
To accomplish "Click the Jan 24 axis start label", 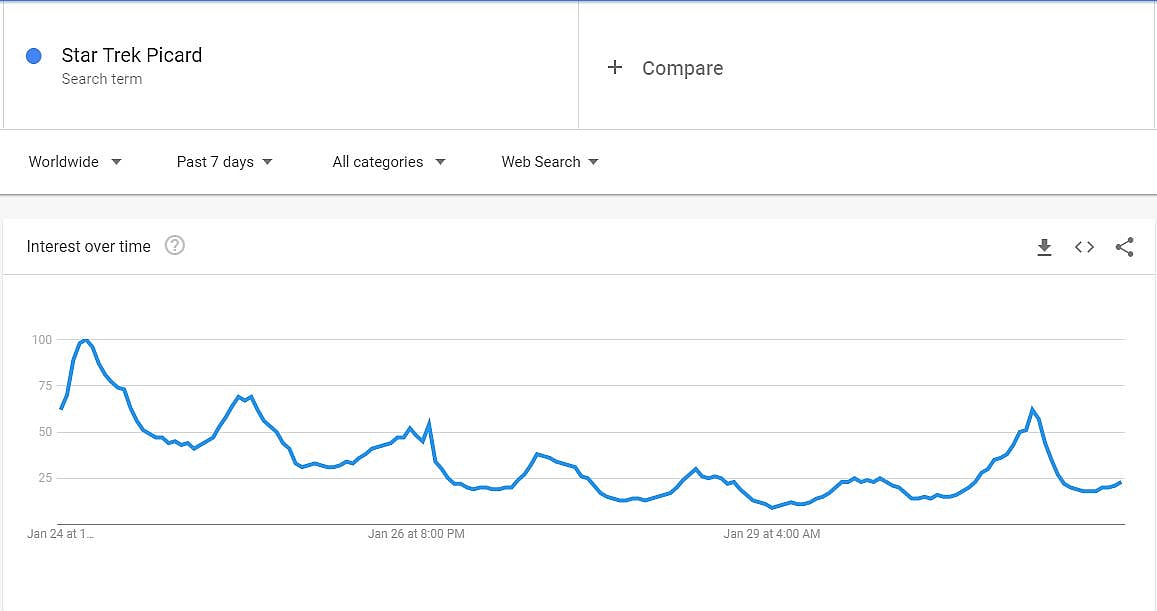I will (60, 534).
